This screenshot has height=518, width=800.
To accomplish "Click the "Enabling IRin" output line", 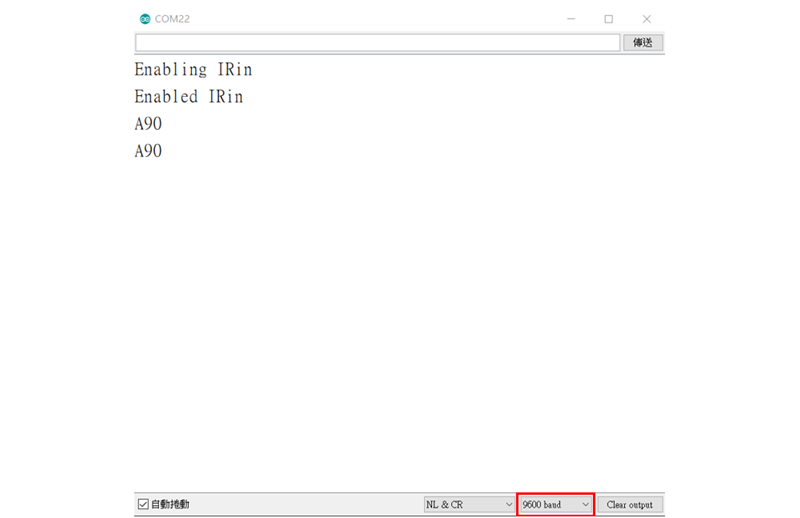I will [193, 70].
